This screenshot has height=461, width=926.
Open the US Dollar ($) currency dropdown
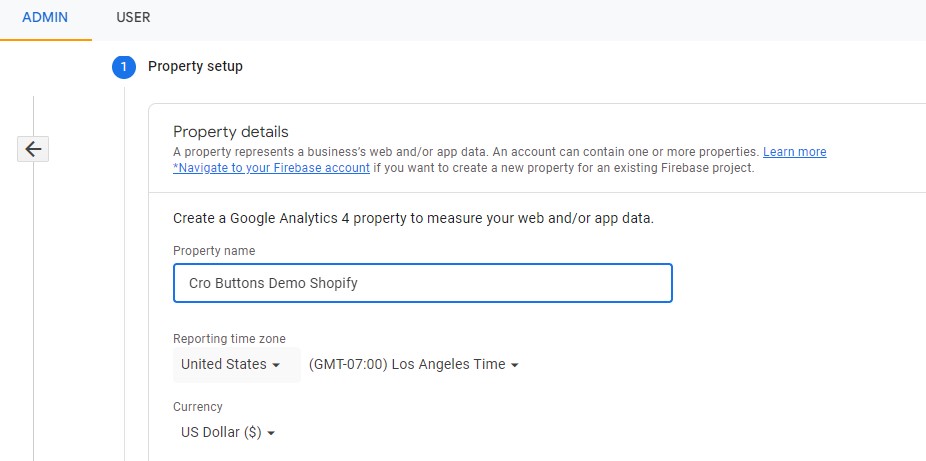228,433
